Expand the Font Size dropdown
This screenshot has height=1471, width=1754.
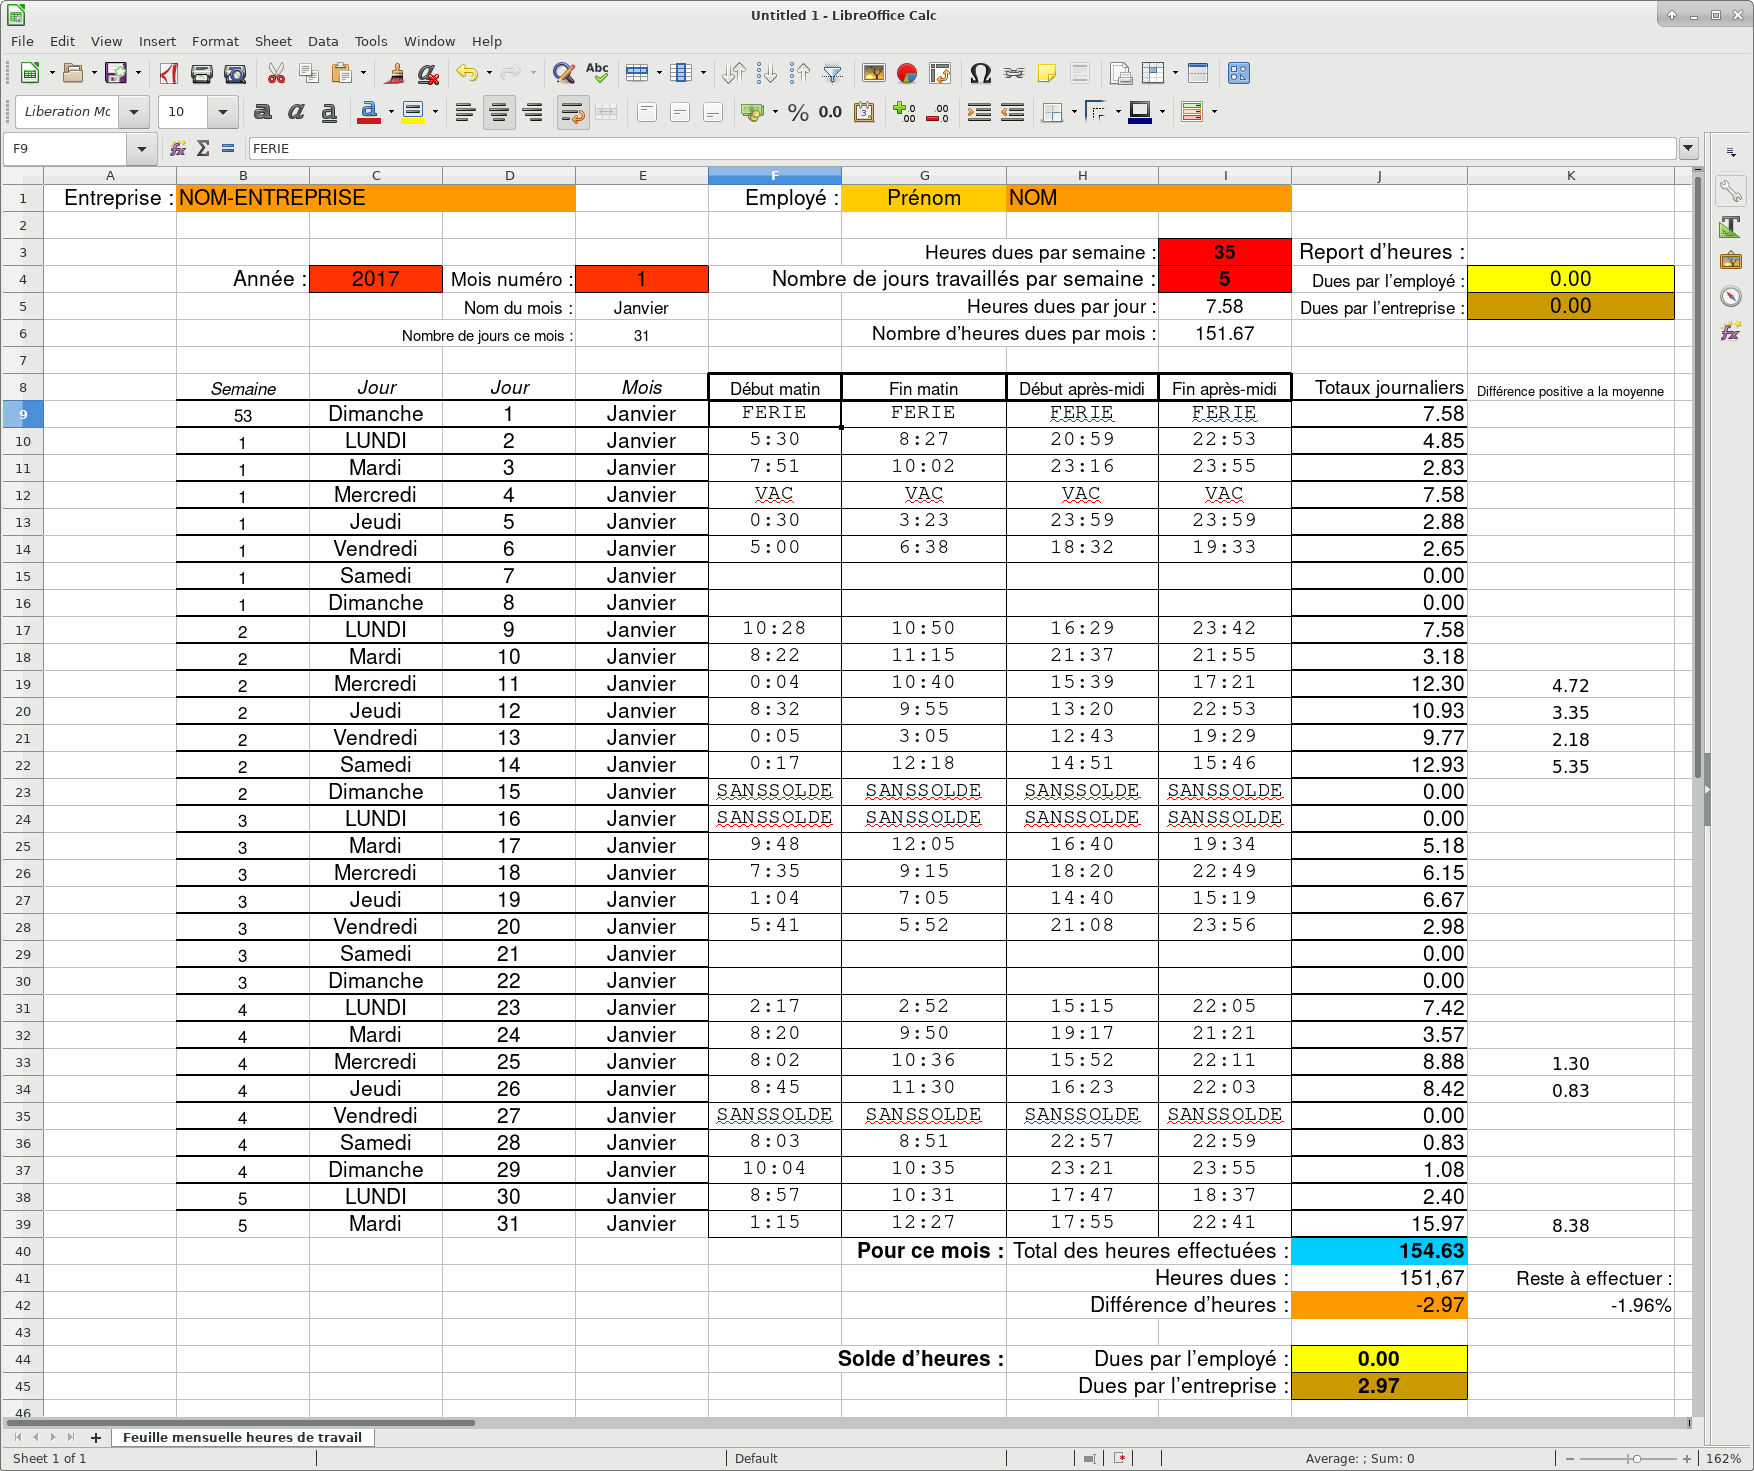223,112
